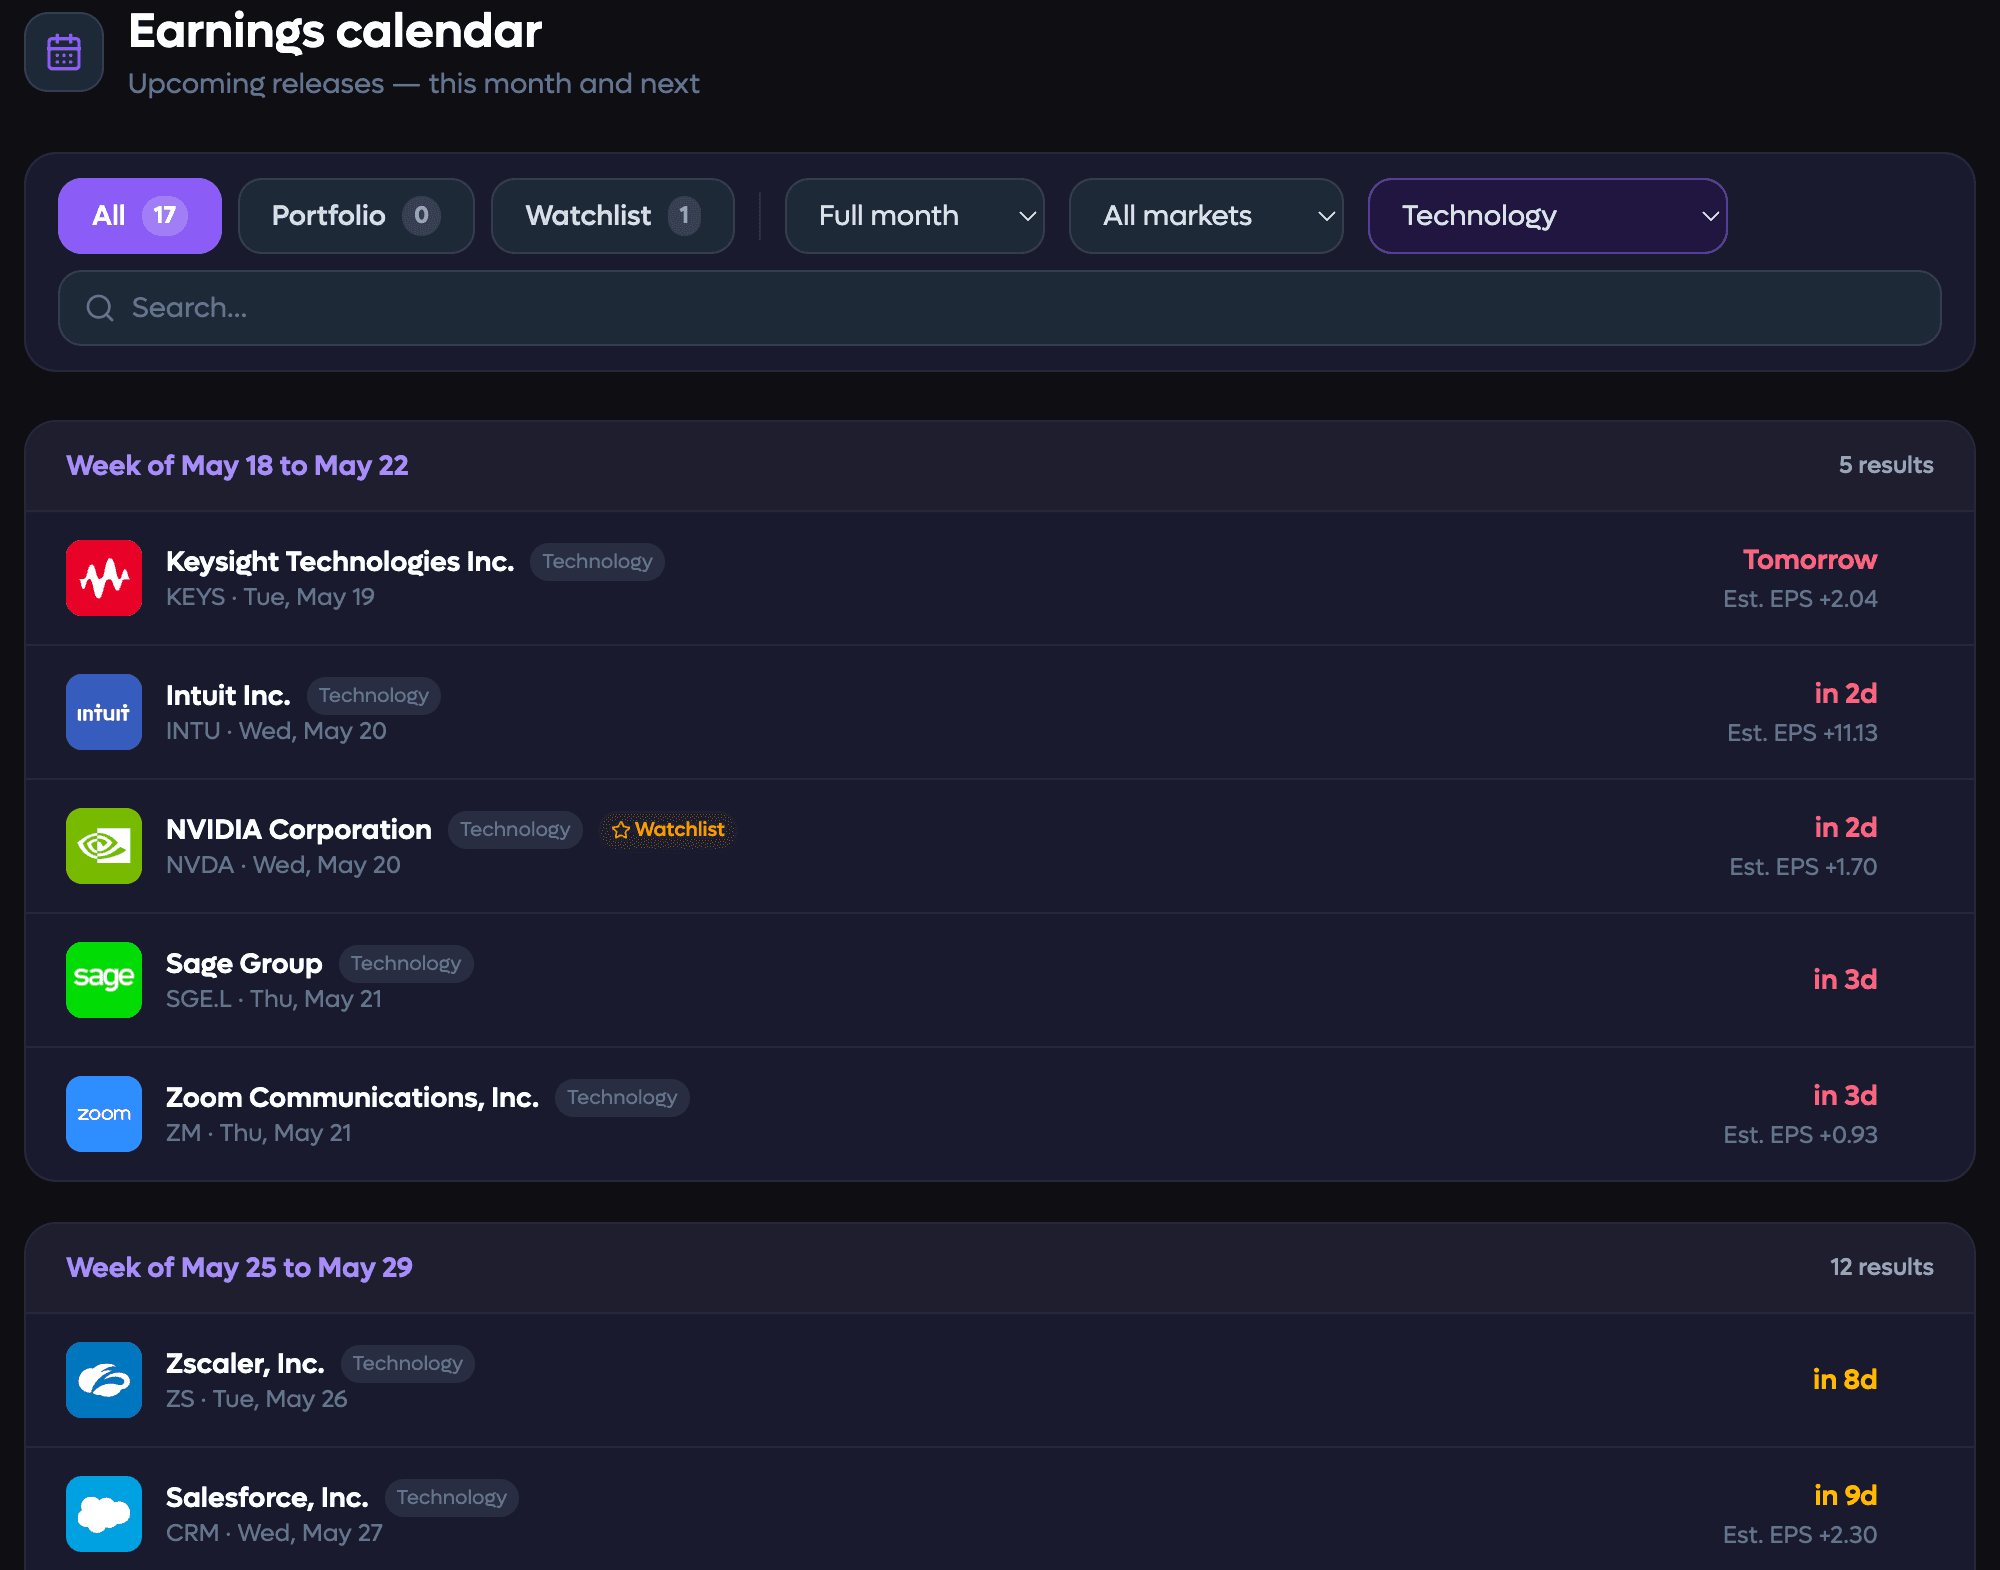
Task: Click Technology tag next to NVIDIA
Action: [515, 830]
